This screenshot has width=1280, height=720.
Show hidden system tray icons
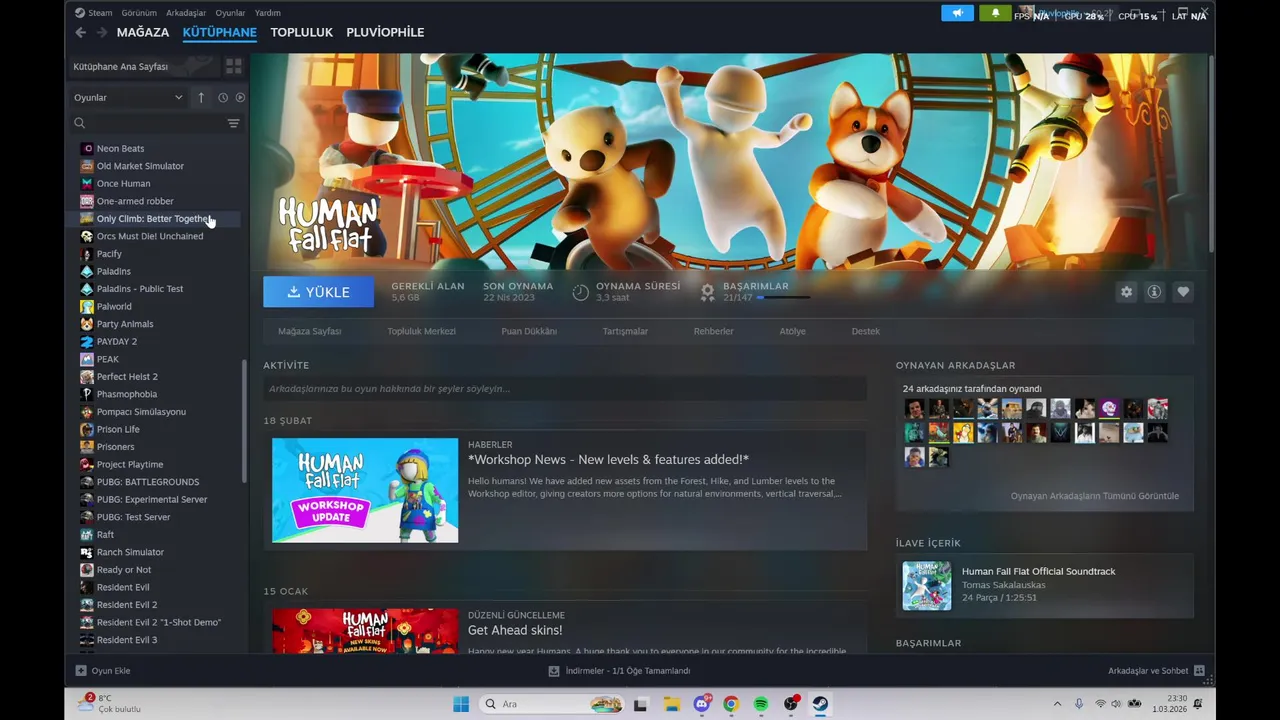click(x=1057, y=704)
